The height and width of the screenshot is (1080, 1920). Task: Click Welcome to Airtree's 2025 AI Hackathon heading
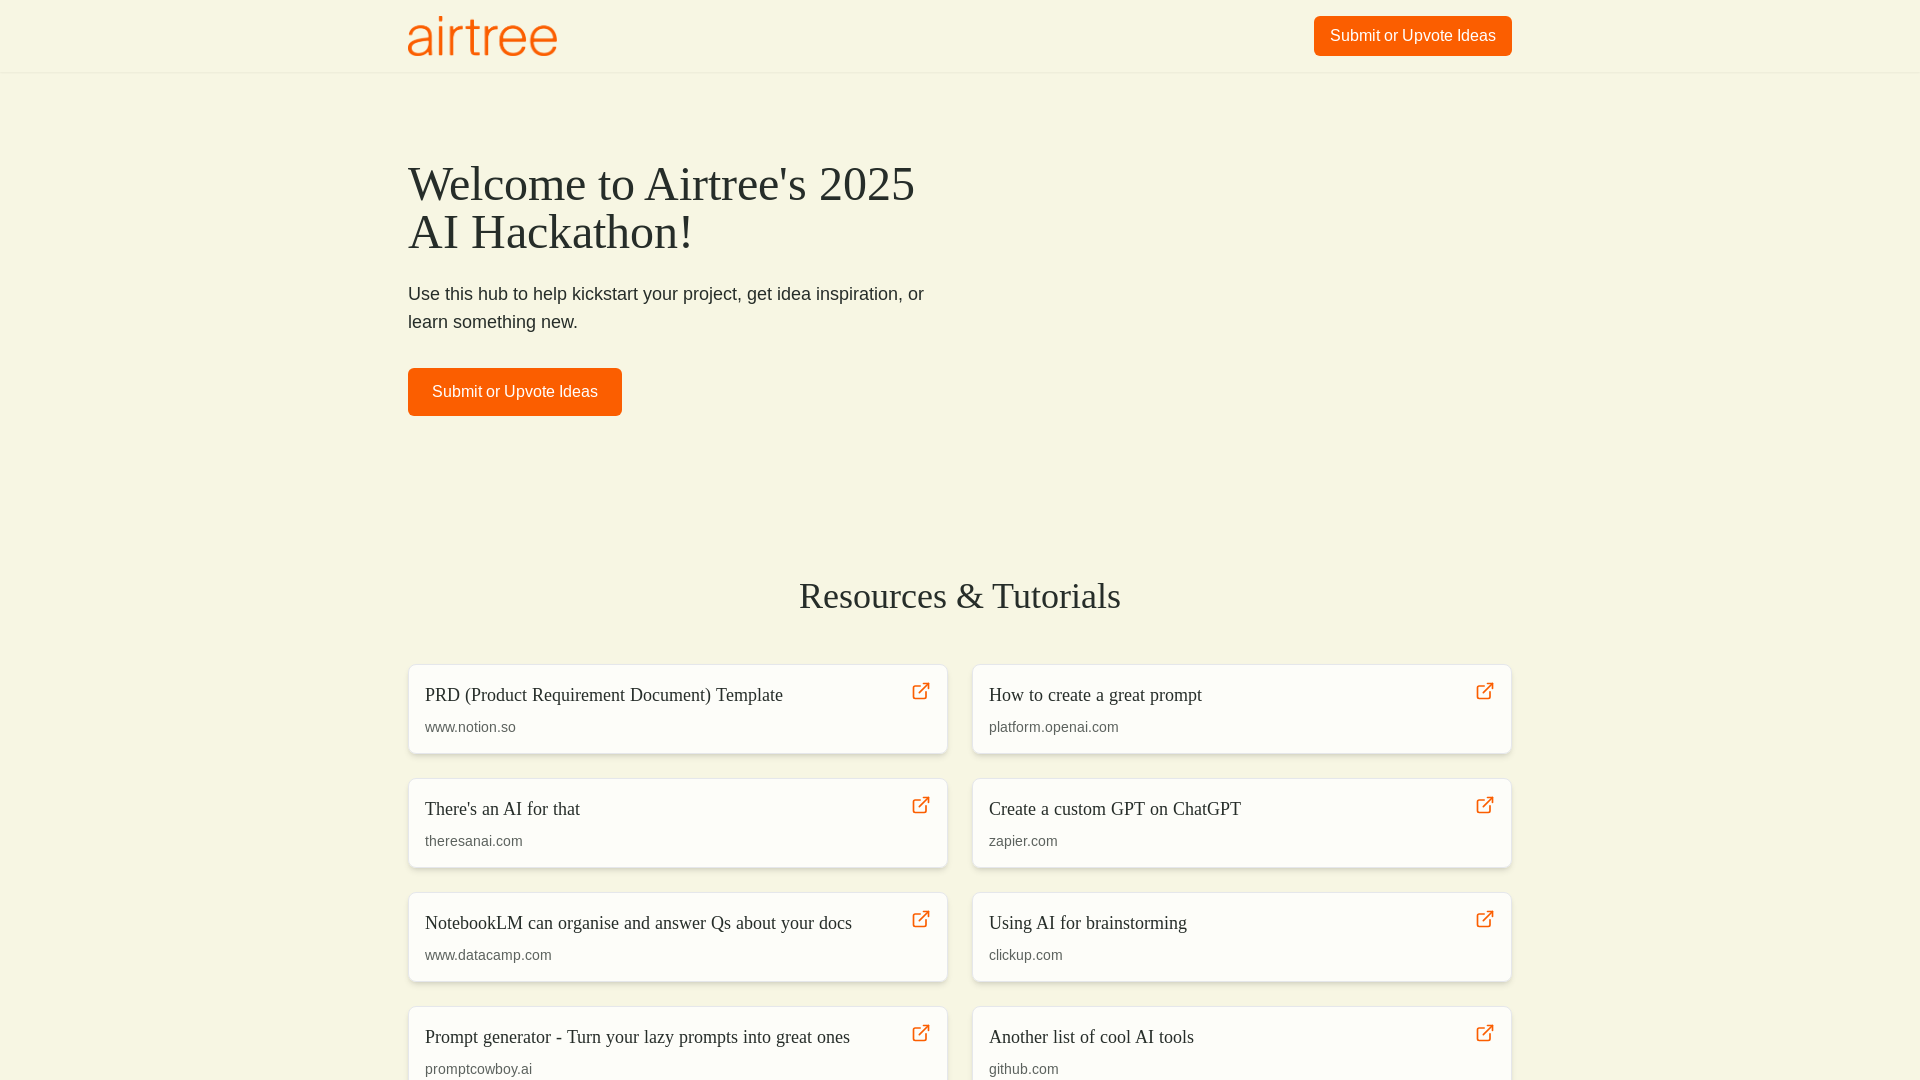click(661, 208)
